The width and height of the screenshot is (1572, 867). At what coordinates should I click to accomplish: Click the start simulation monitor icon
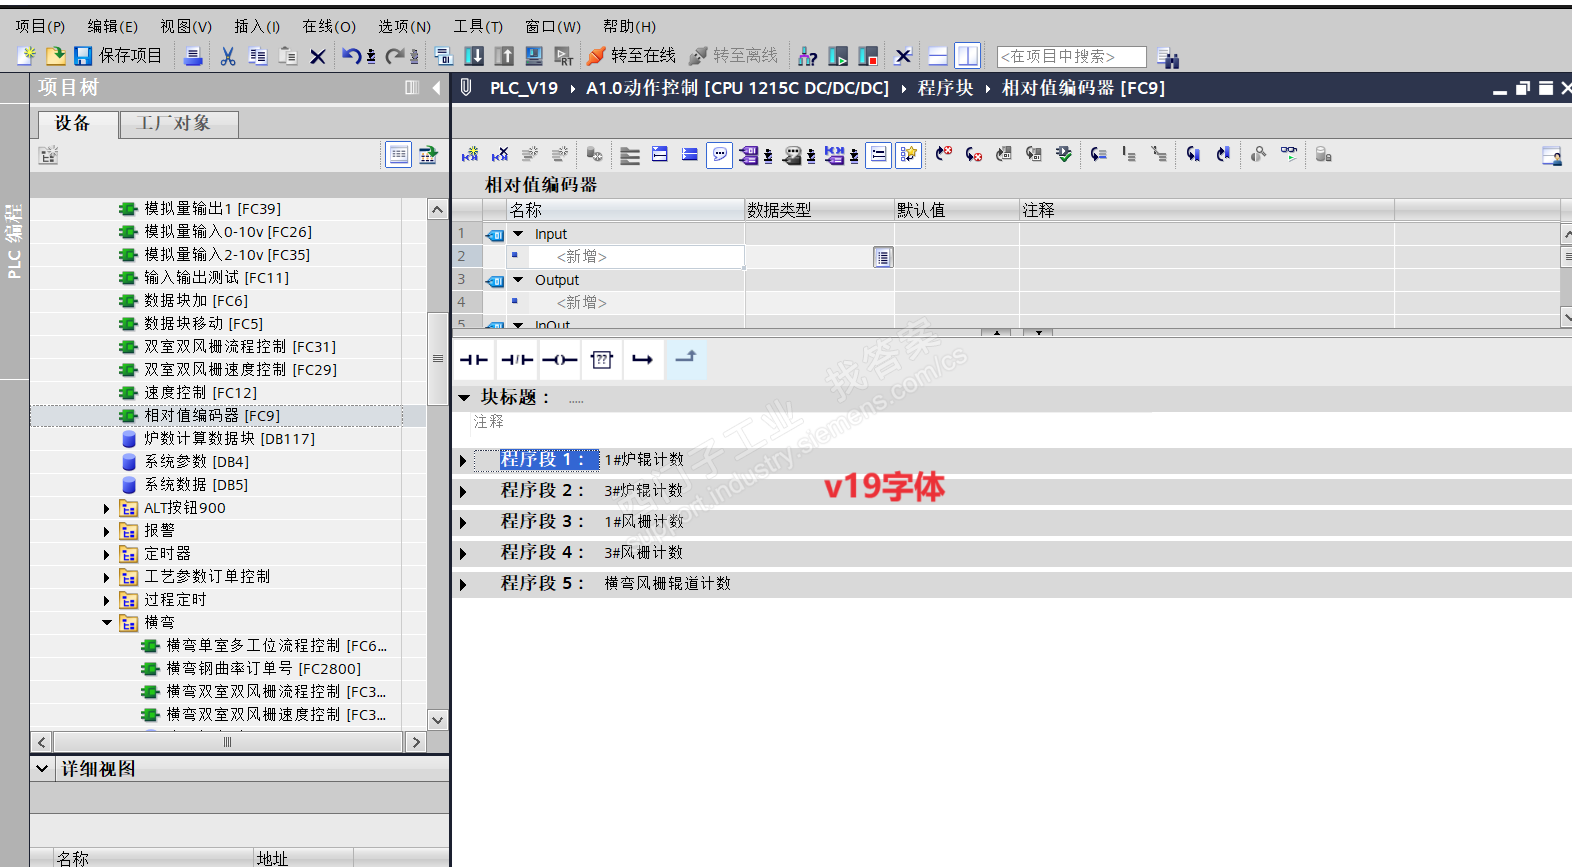pyautogui.click(x=534, y=56)
